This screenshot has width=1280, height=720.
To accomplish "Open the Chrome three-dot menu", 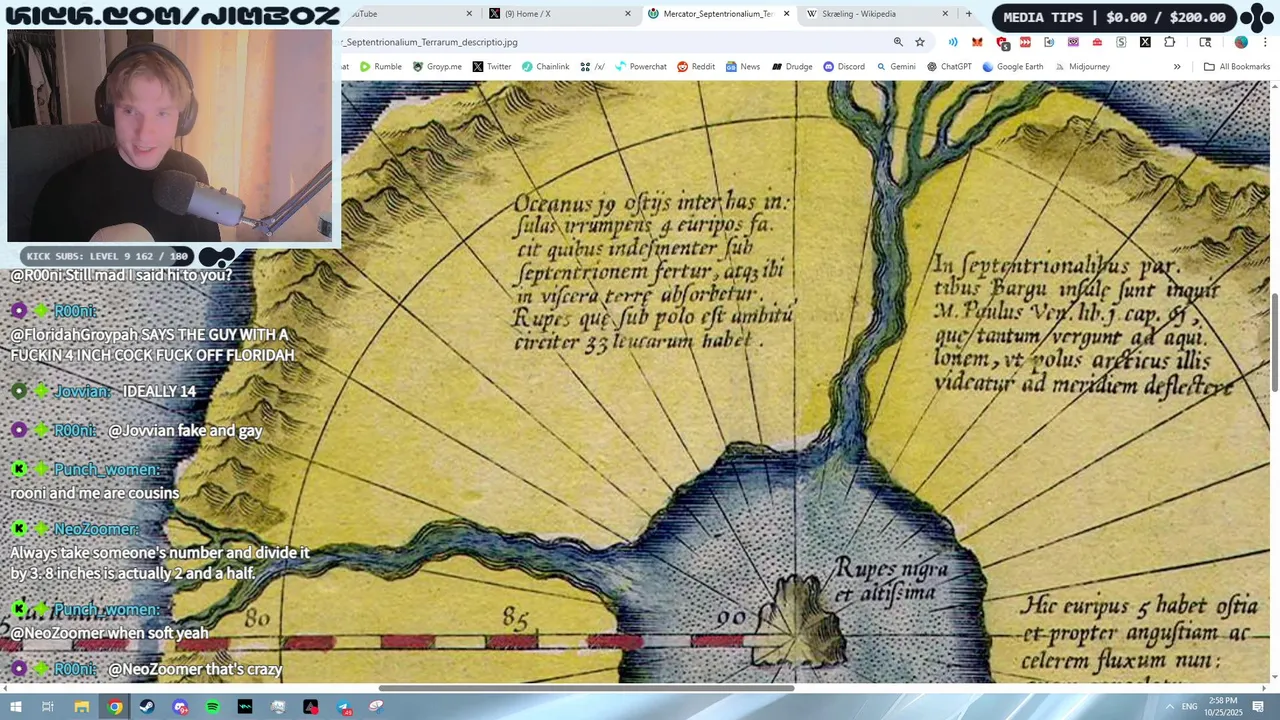I will (x=1266, y=42).
